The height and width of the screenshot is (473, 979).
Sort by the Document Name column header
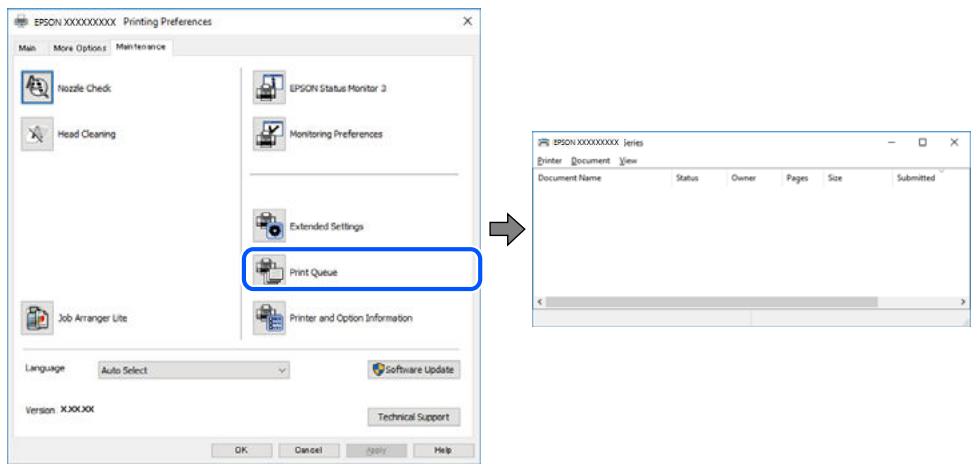pyautogui.click(x=603, y=178)
